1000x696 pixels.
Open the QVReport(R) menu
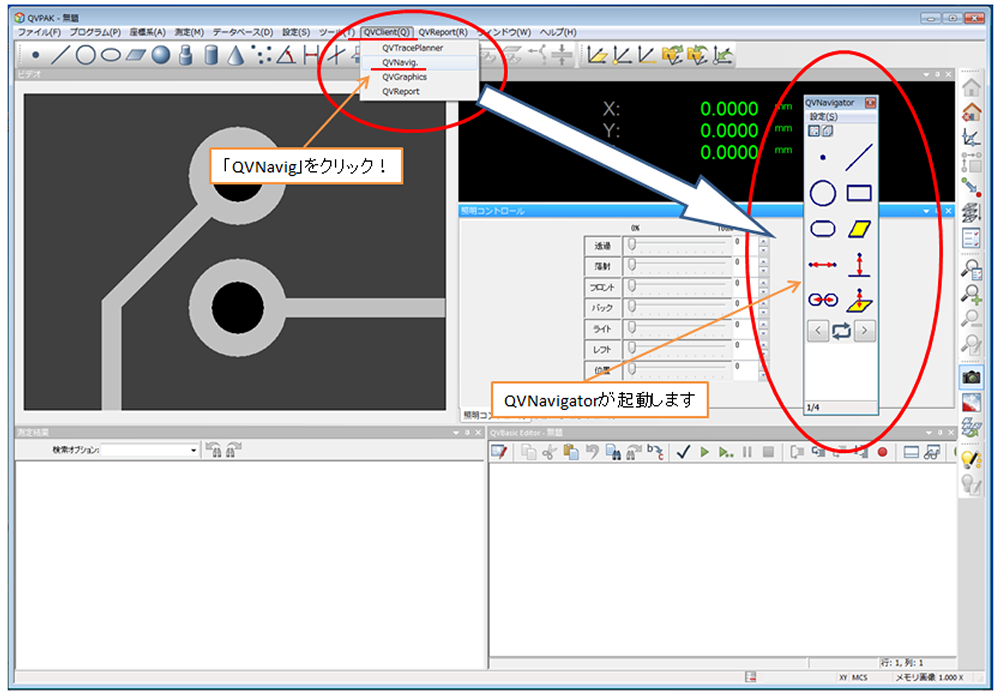tap(443, 32)
